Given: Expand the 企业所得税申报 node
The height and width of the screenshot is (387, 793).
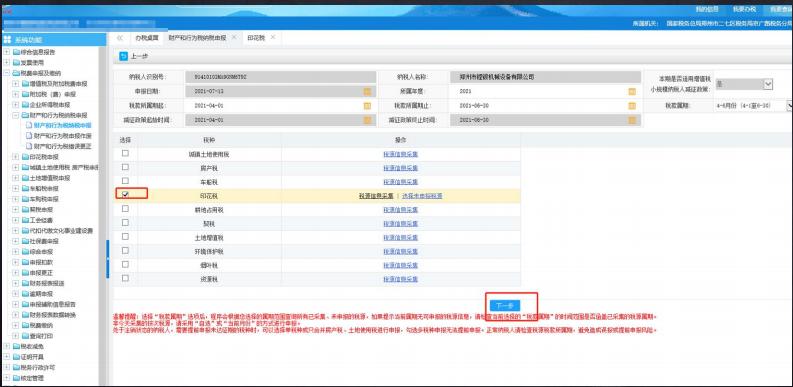Looking at the screenshot, I should coord(16,105).
